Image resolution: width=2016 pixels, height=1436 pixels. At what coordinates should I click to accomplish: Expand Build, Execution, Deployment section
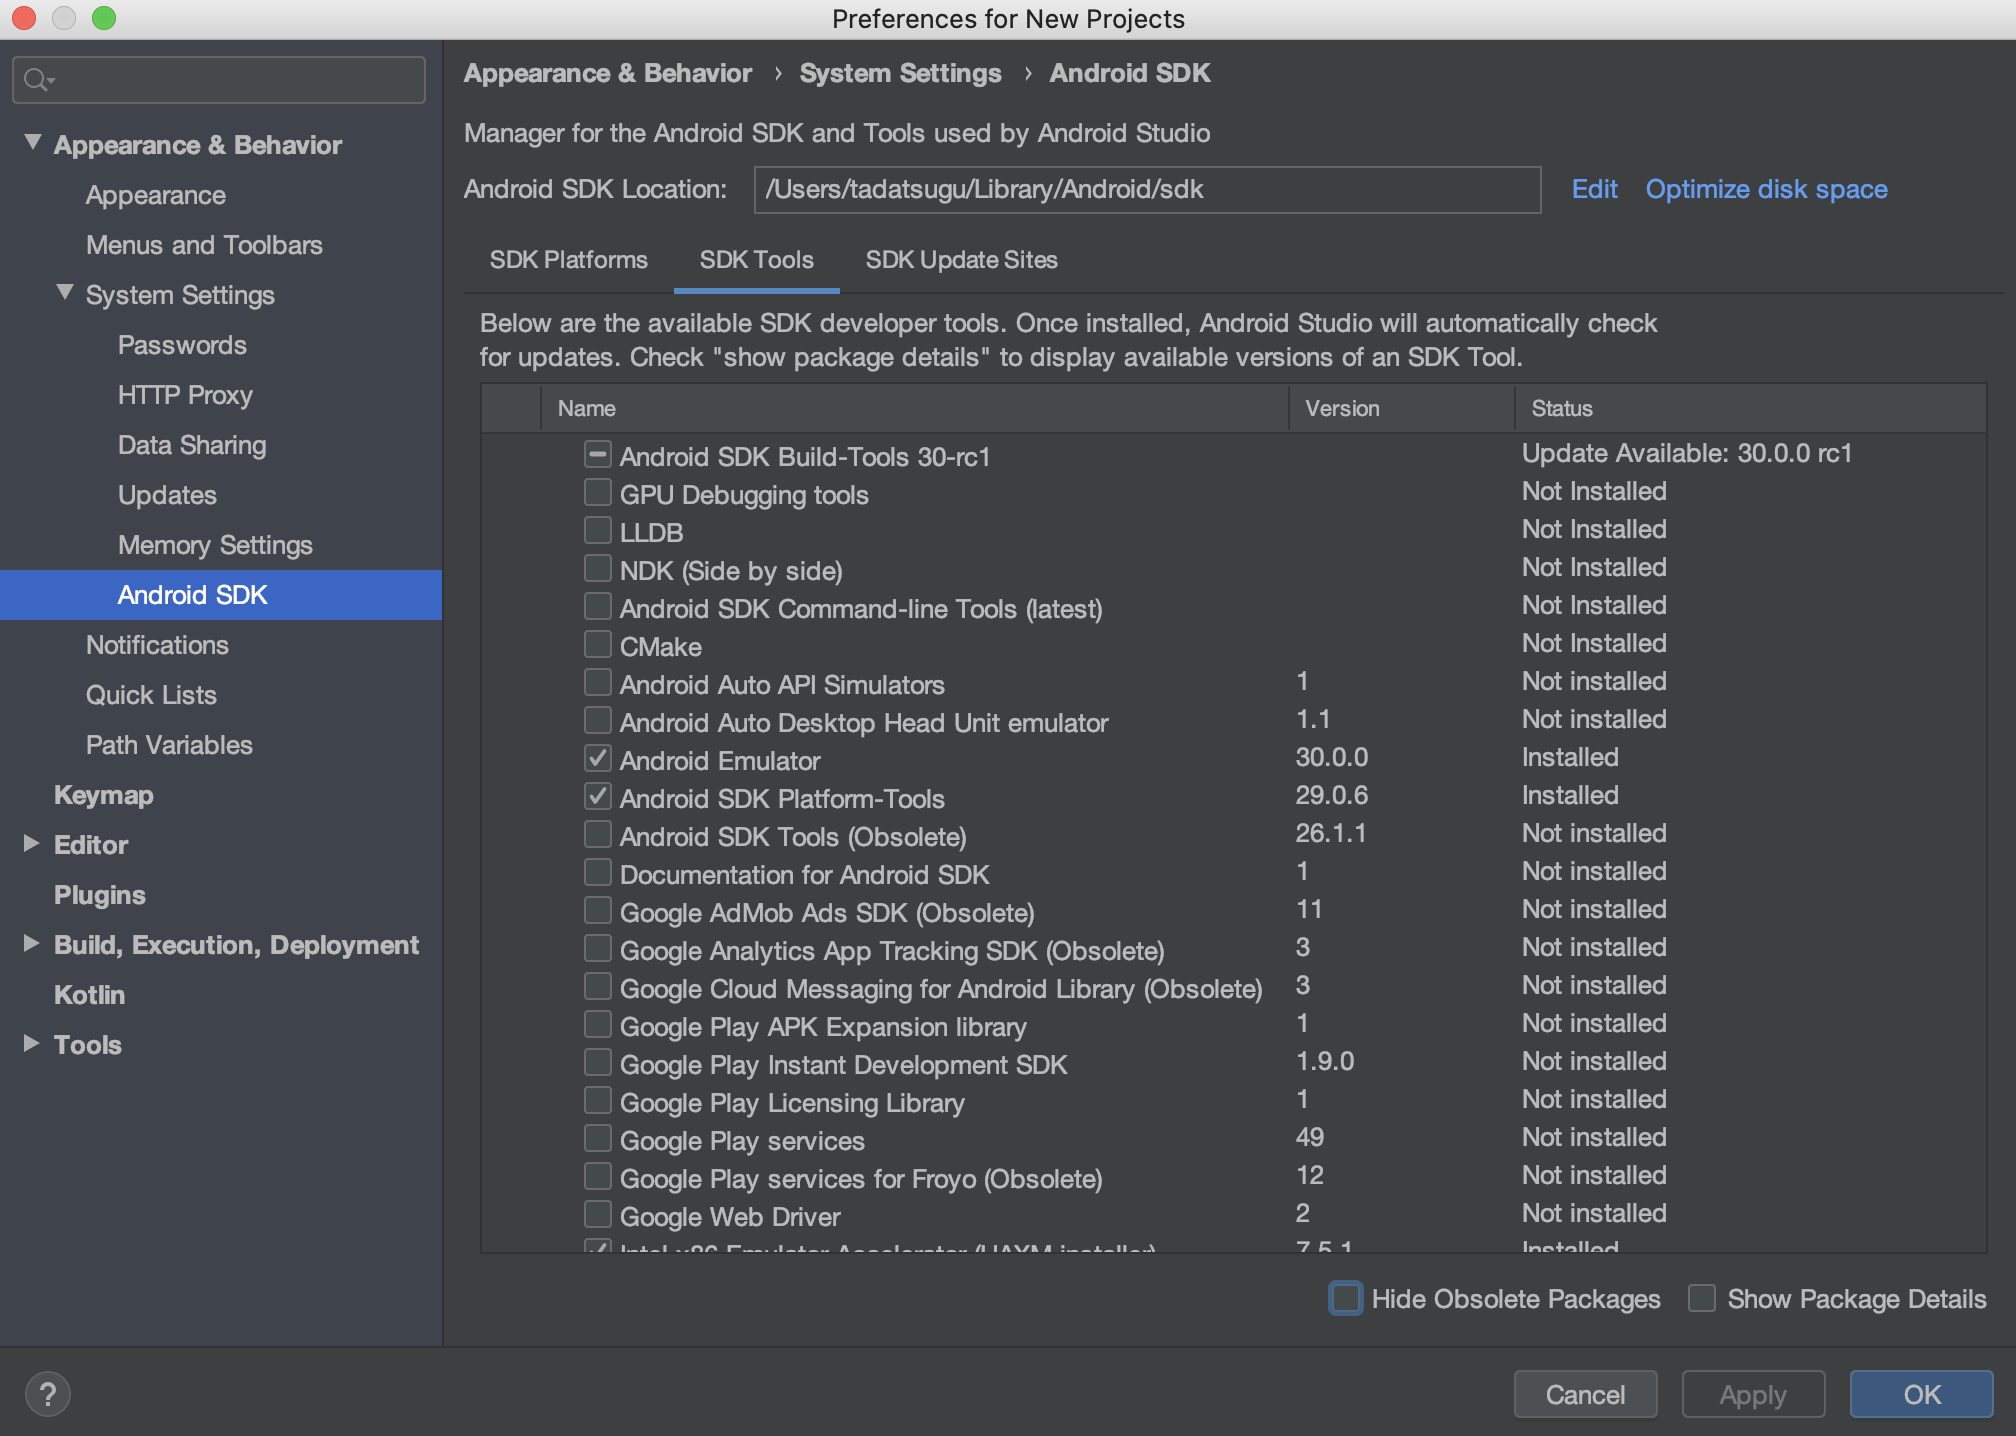pos(31,943)
